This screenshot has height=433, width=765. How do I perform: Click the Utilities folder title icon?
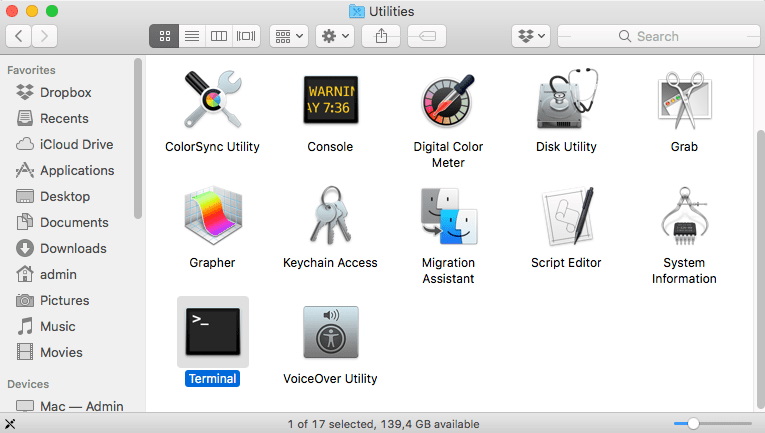[x=357, y=11]
